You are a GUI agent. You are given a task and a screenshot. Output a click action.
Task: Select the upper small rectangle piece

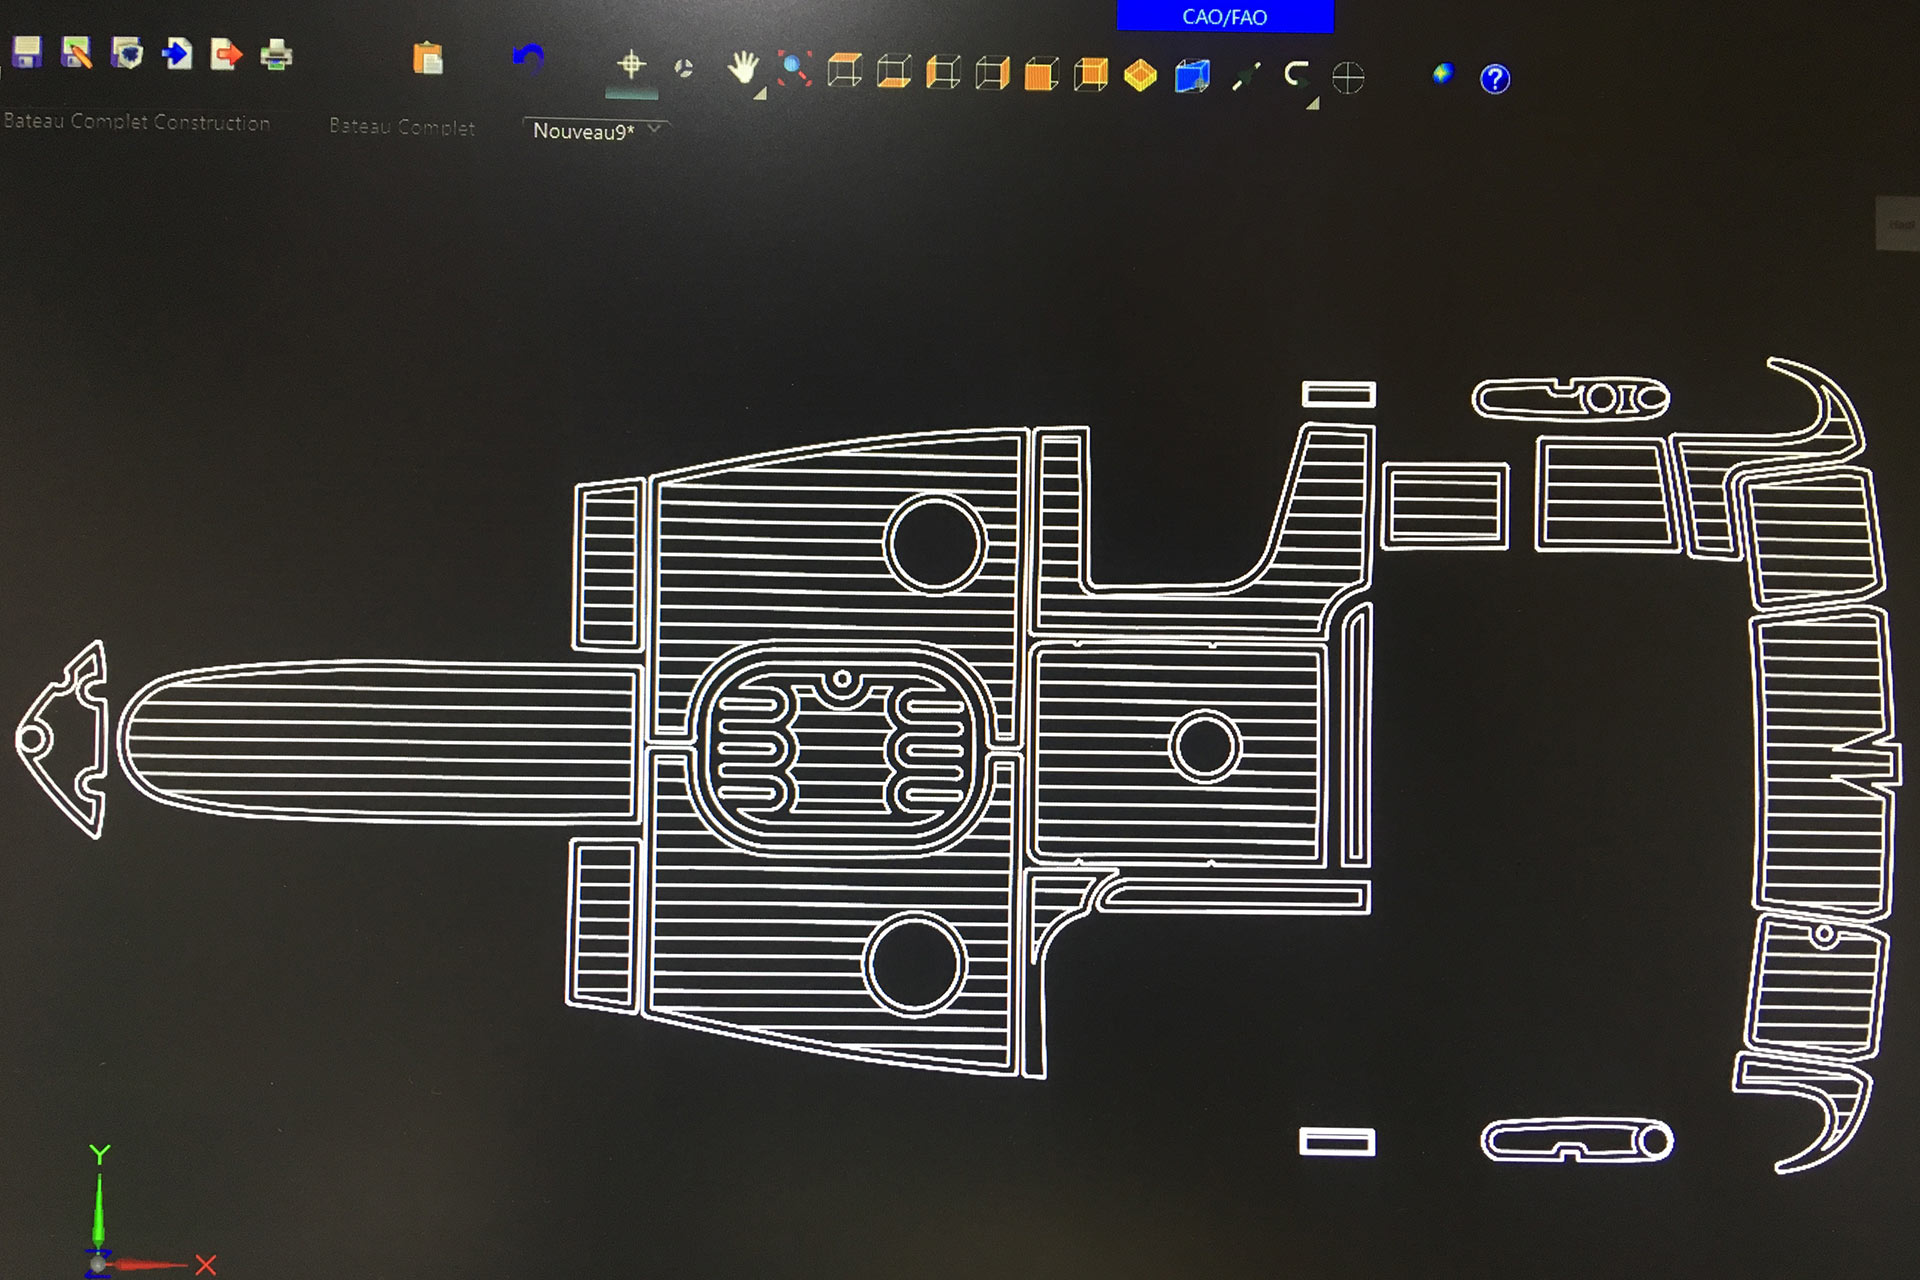[1339, 394]
